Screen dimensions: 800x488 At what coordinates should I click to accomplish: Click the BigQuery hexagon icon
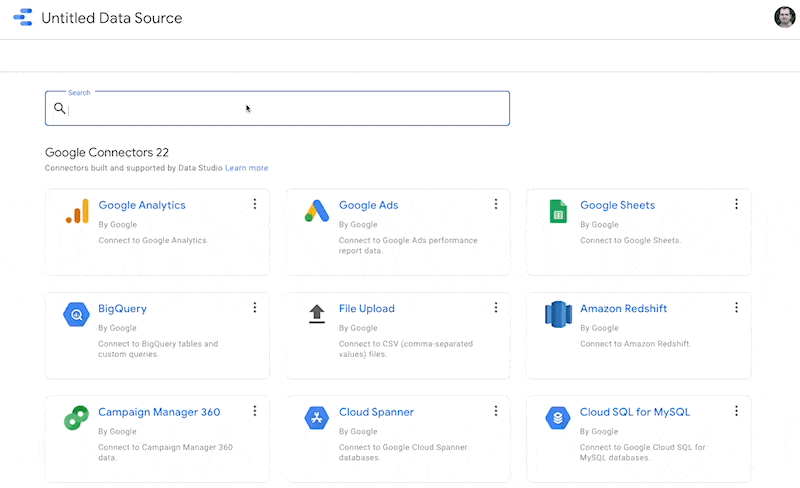pyautogui.click(x=77, y=314)
